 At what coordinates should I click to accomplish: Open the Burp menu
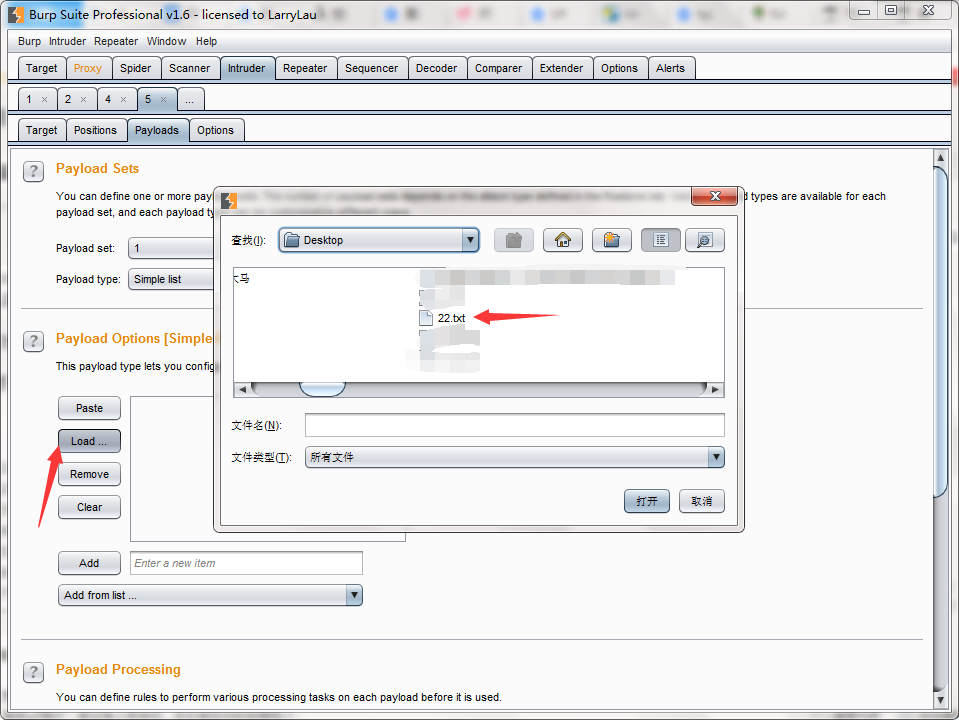[29, 42]
